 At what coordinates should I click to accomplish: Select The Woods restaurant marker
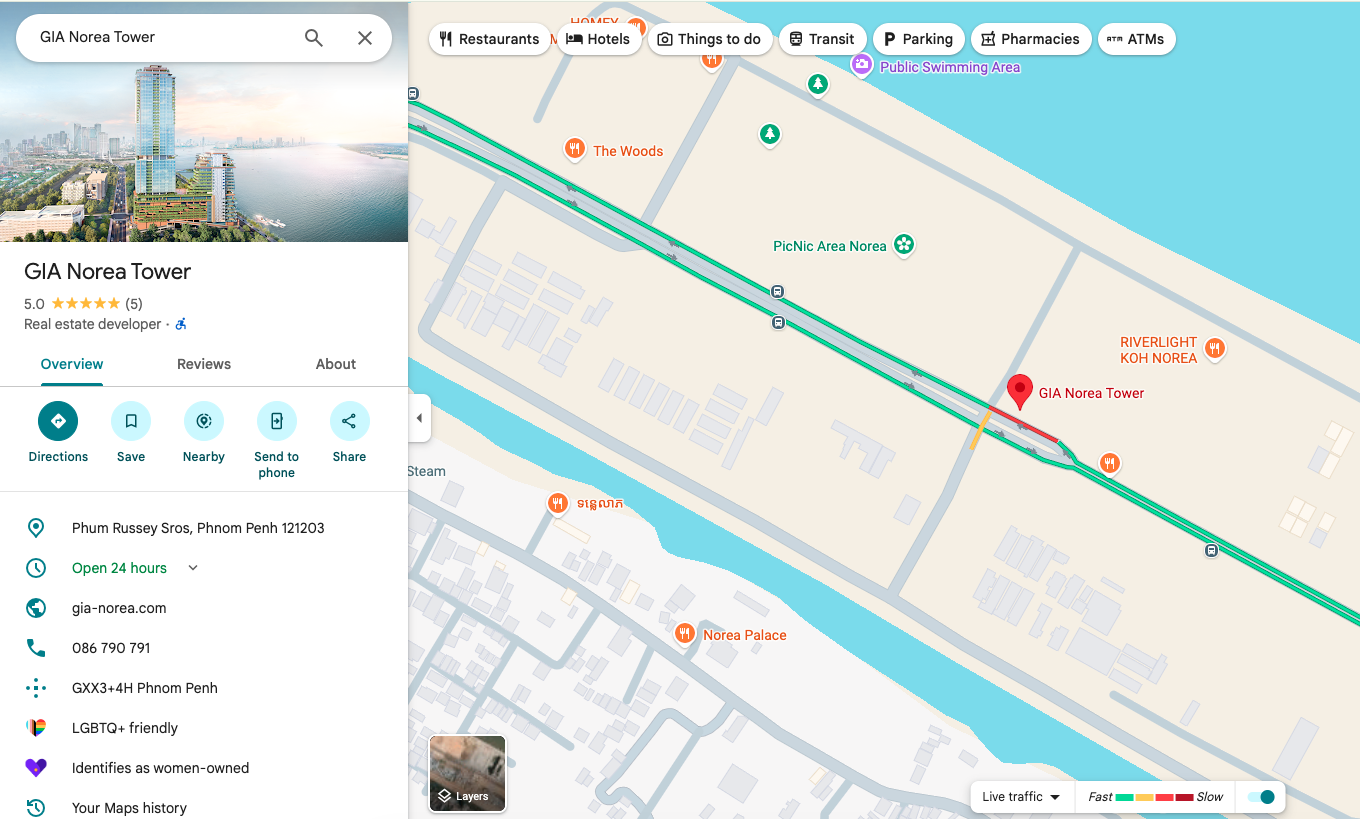[x=574, y=150]
